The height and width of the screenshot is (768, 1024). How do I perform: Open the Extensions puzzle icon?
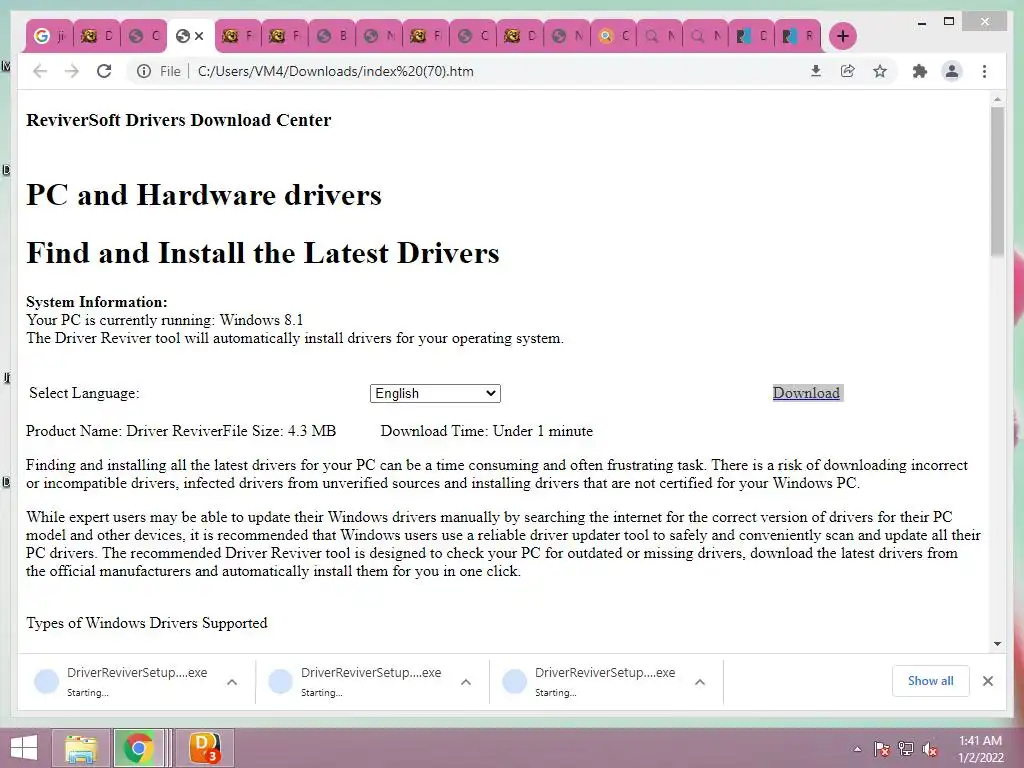(920, 71)
